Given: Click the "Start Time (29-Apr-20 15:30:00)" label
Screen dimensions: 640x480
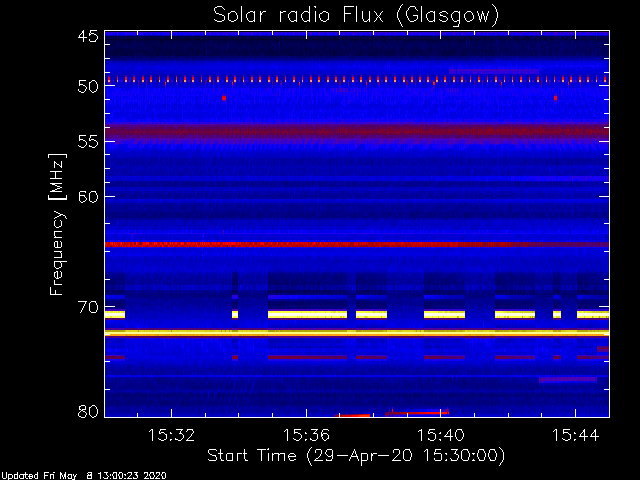Looking at the screenshot, I should pos(356,455).
